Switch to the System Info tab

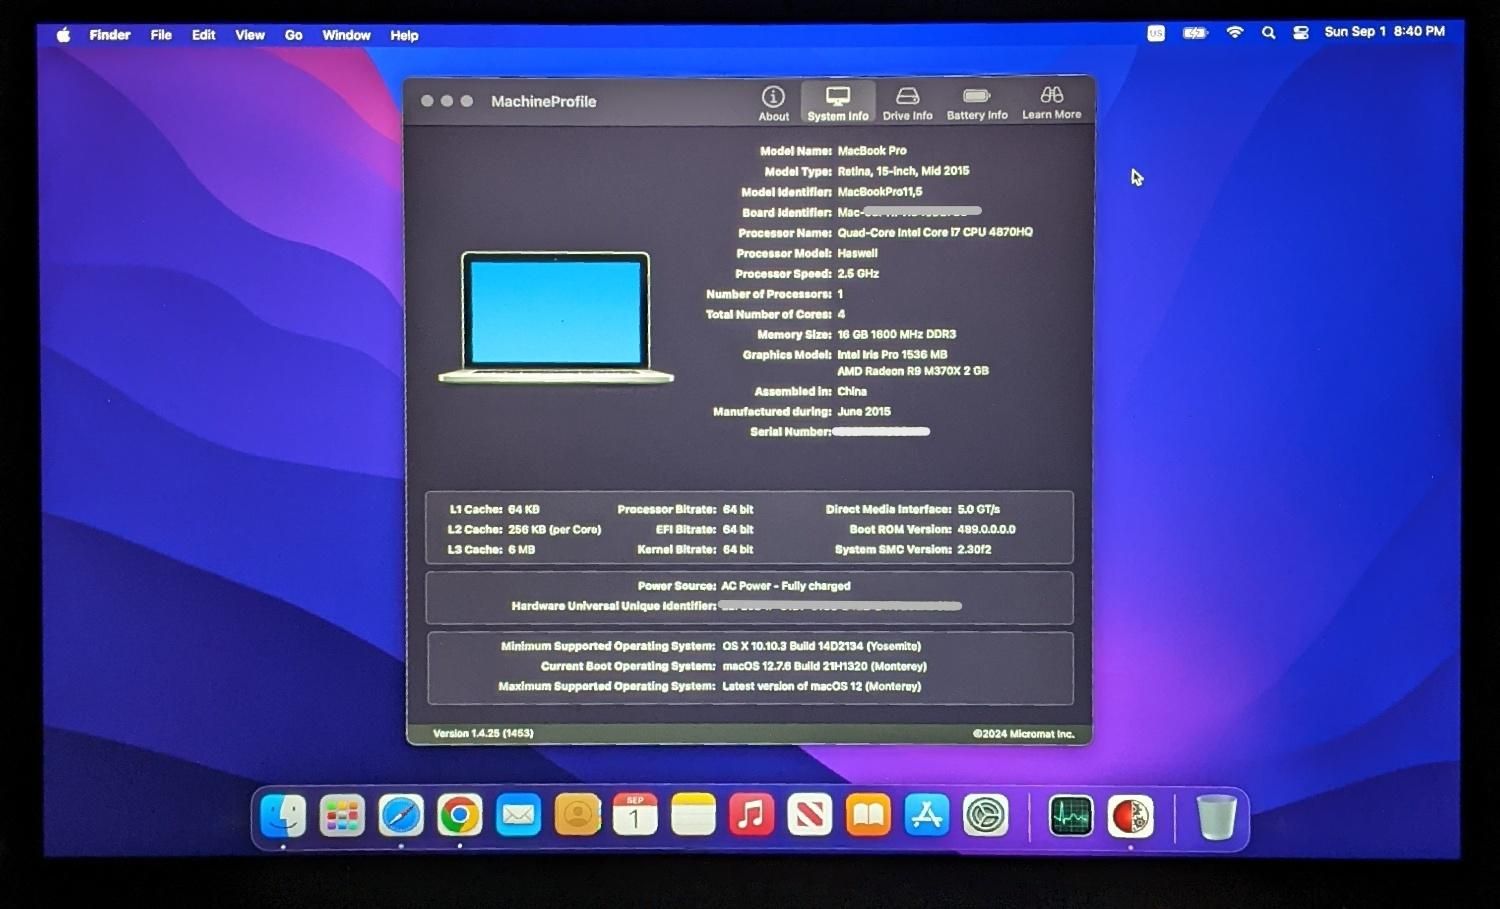[838, 103]
